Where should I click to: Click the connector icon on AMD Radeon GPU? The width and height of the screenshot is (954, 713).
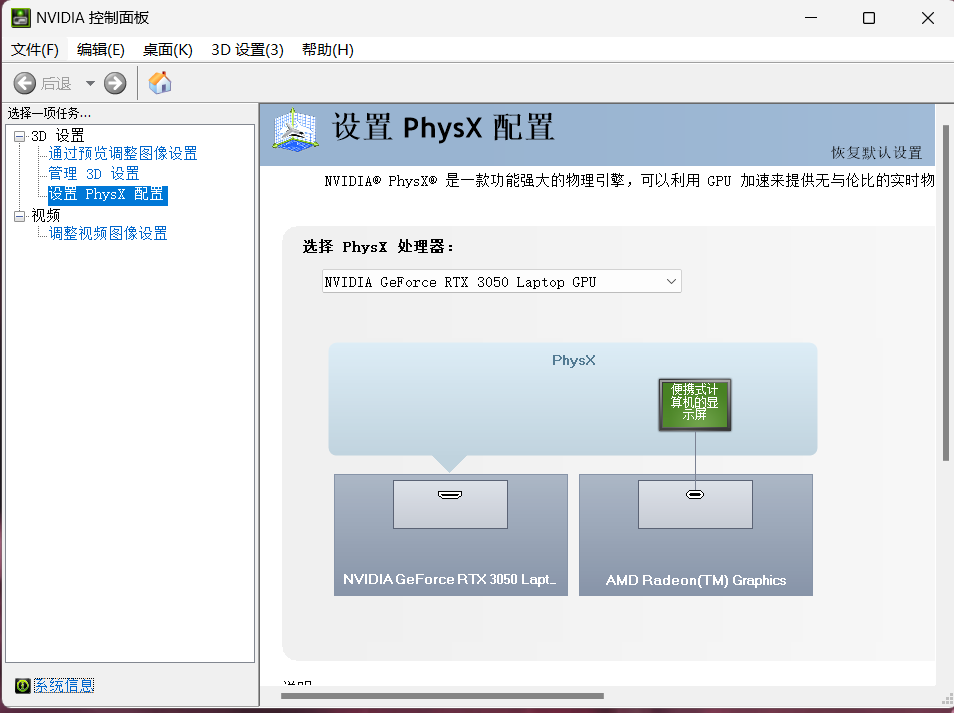pyautogui.click(x=695, y=495)
